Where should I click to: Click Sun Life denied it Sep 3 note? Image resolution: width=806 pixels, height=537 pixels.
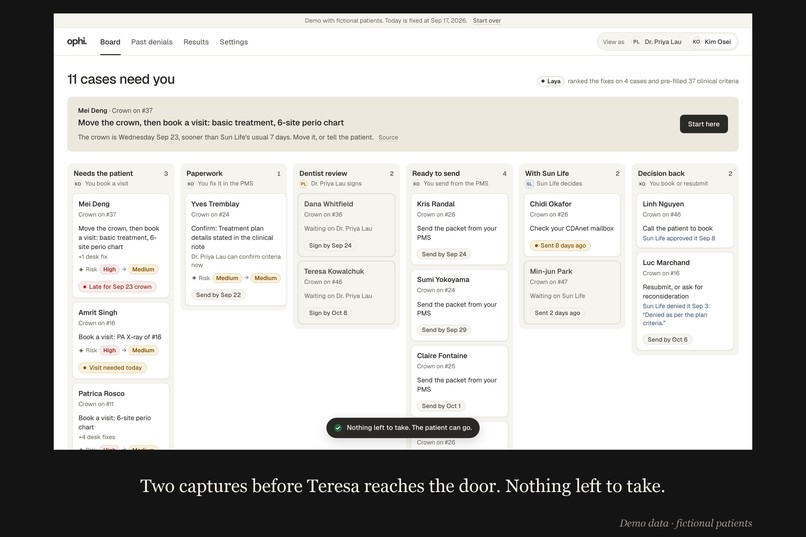676,314
